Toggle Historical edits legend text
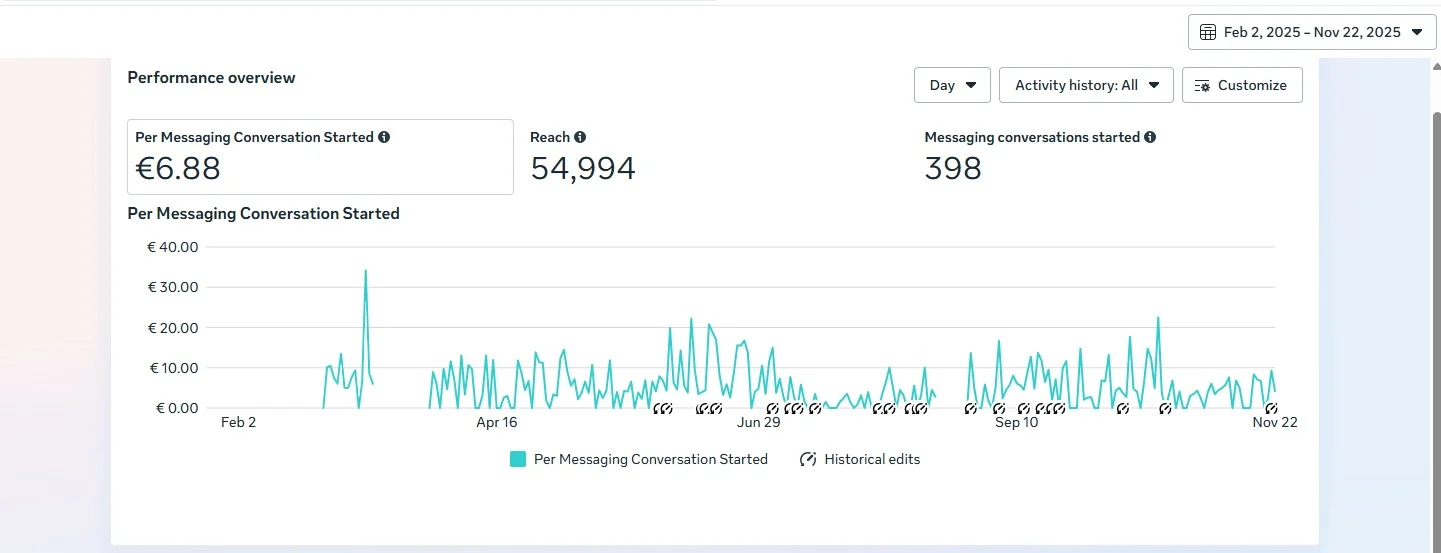 click(x=872, y=459)
